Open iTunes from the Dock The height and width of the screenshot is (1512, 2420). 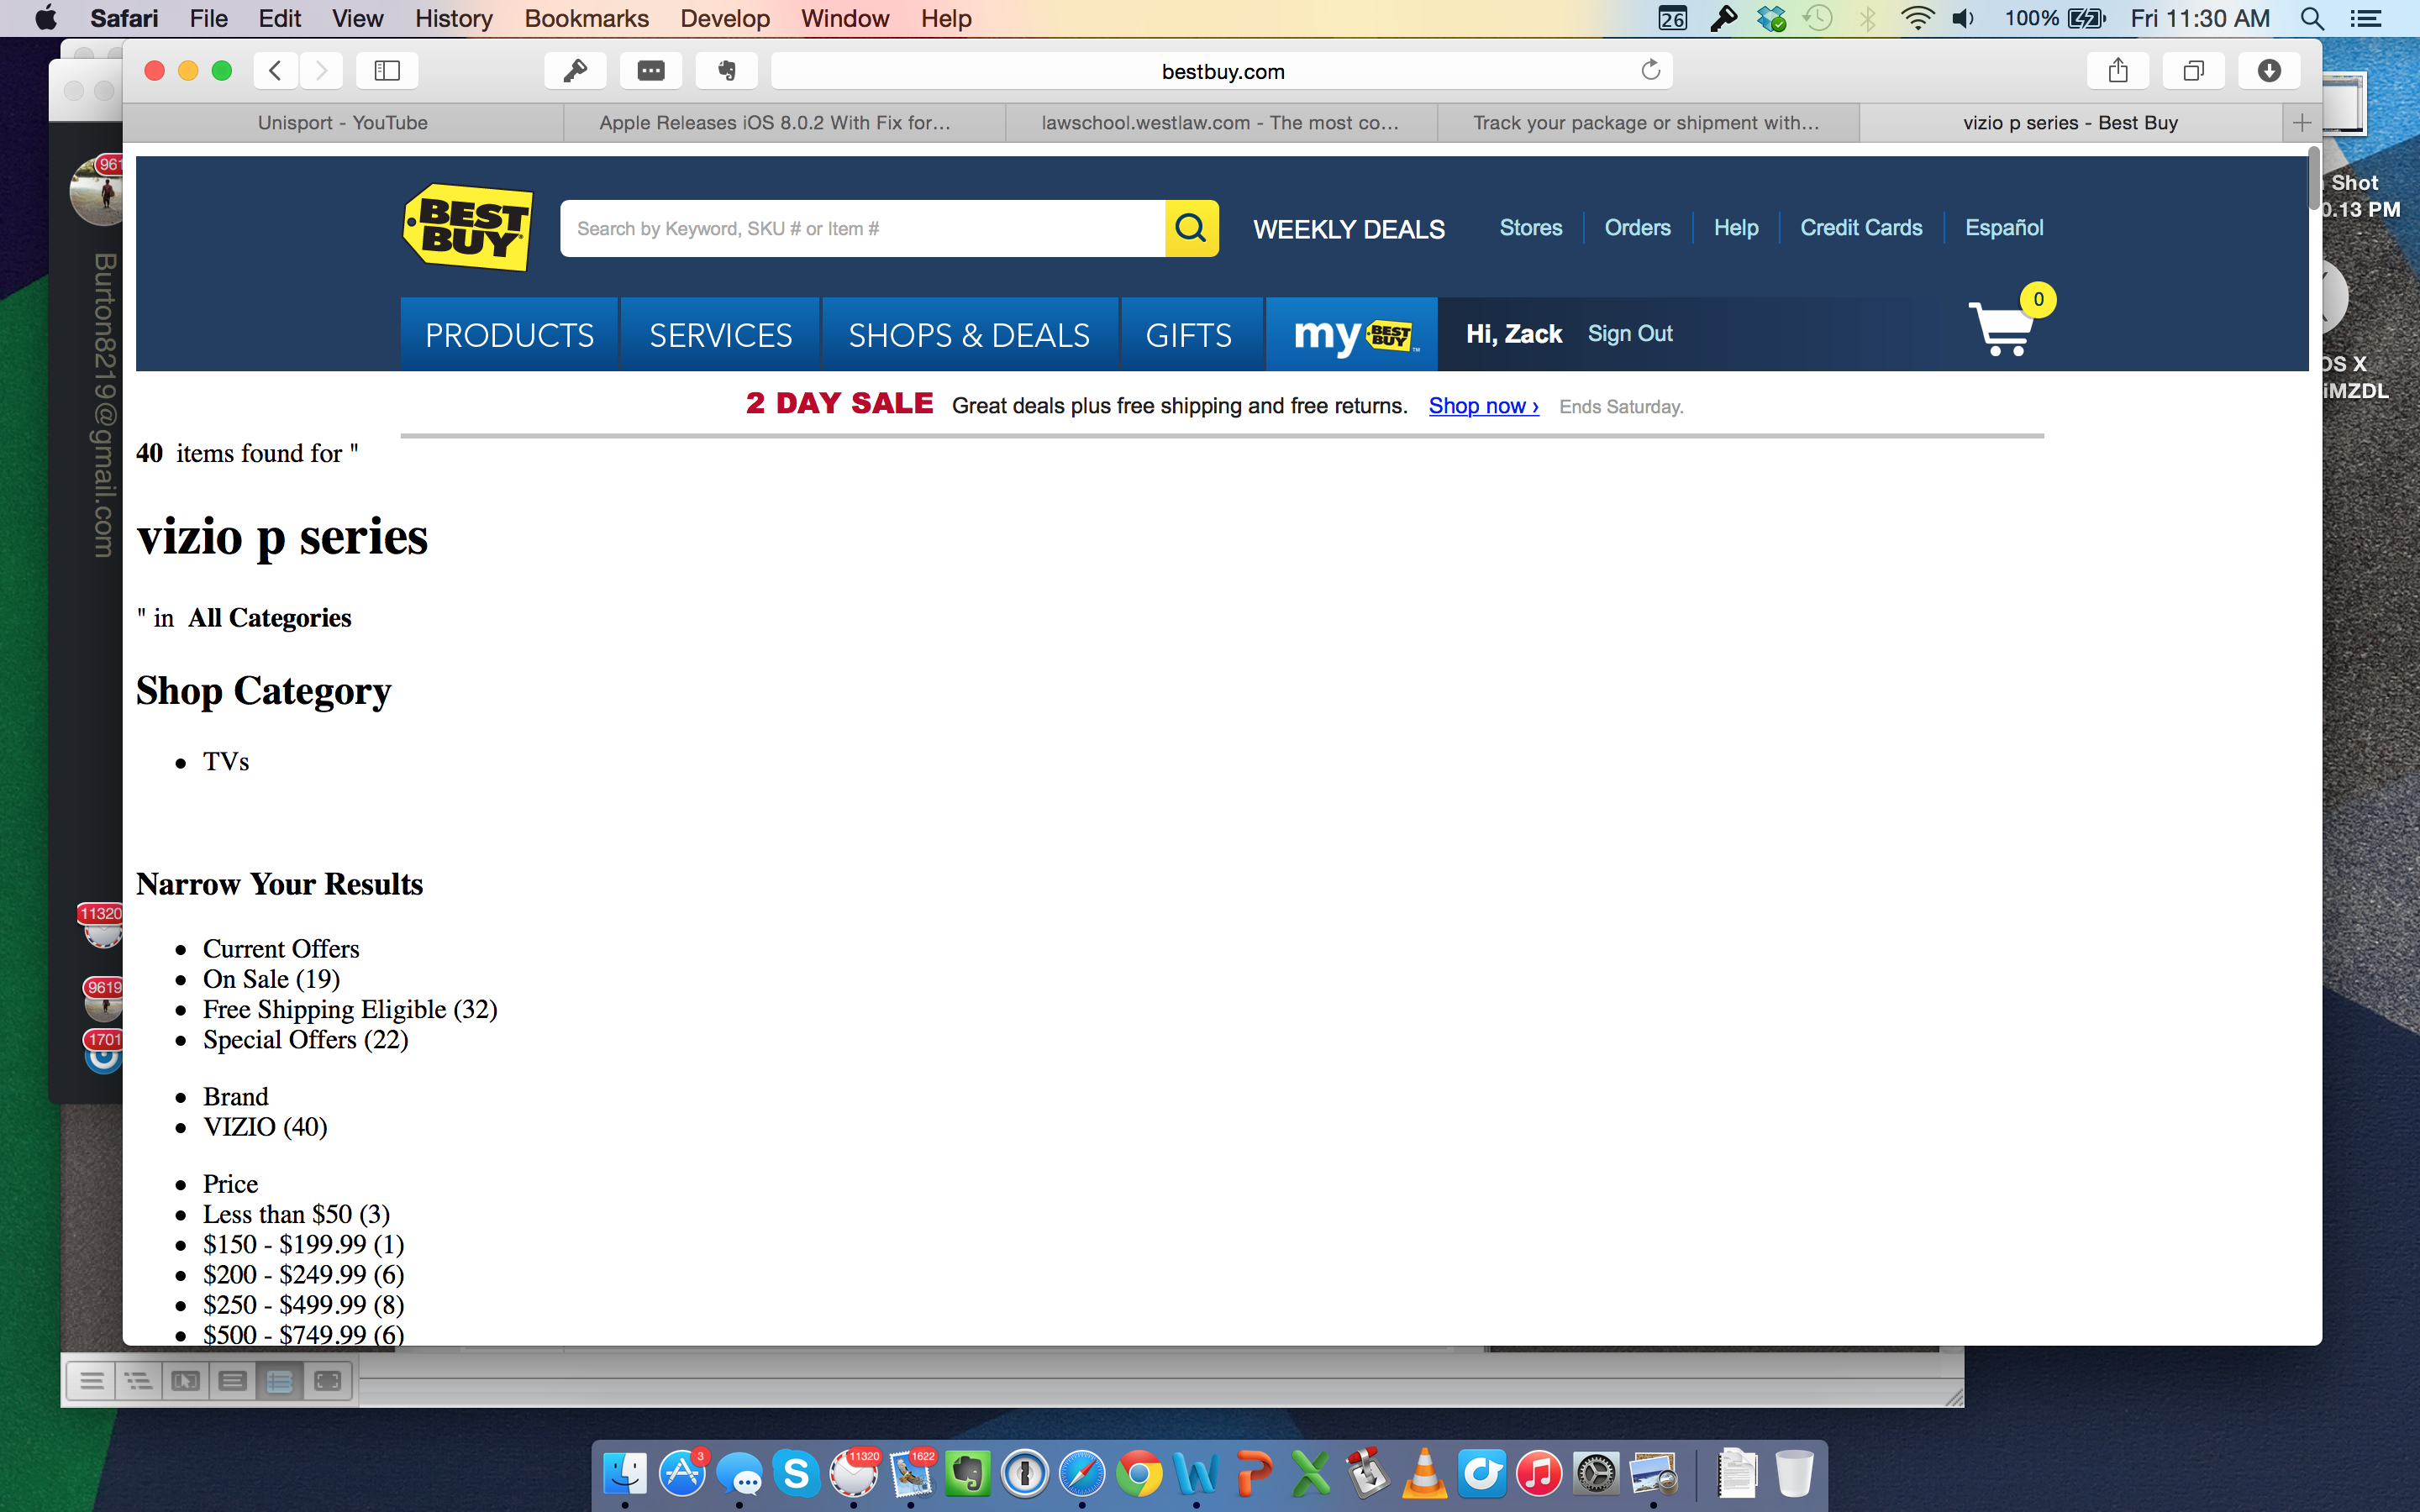[1538, 1473]
